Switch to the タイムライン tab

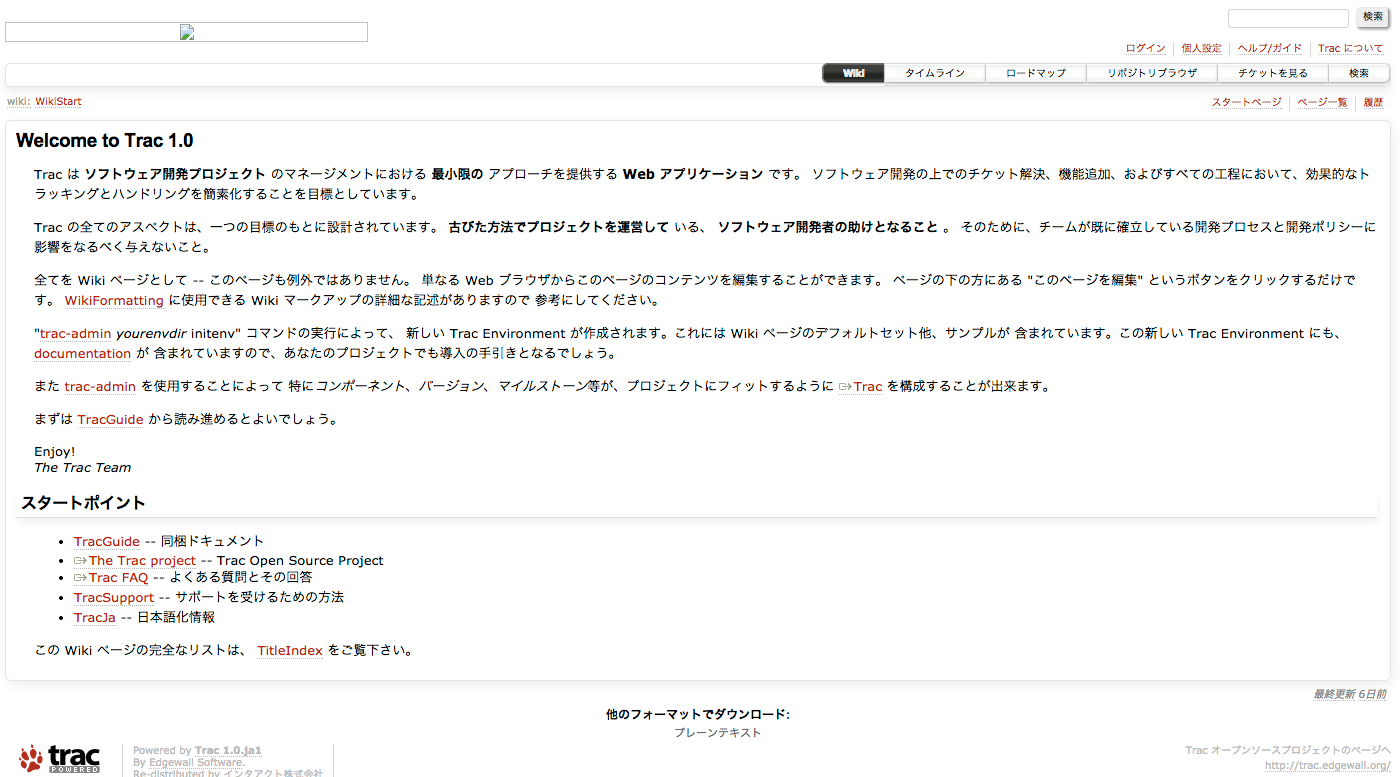(935, 73)
